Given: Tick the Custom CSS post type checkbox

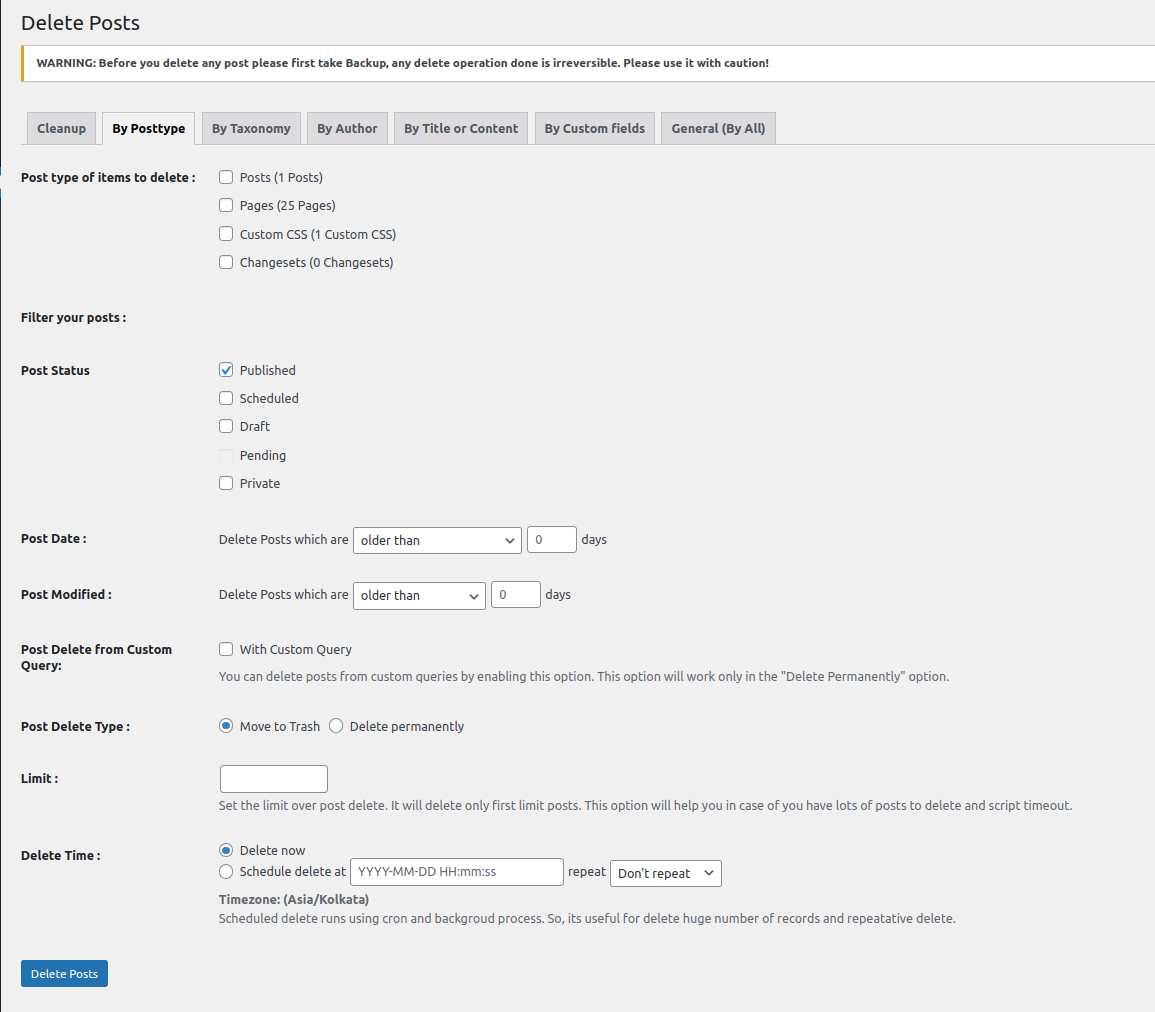Looking at the screenshot, I should 226,234.
